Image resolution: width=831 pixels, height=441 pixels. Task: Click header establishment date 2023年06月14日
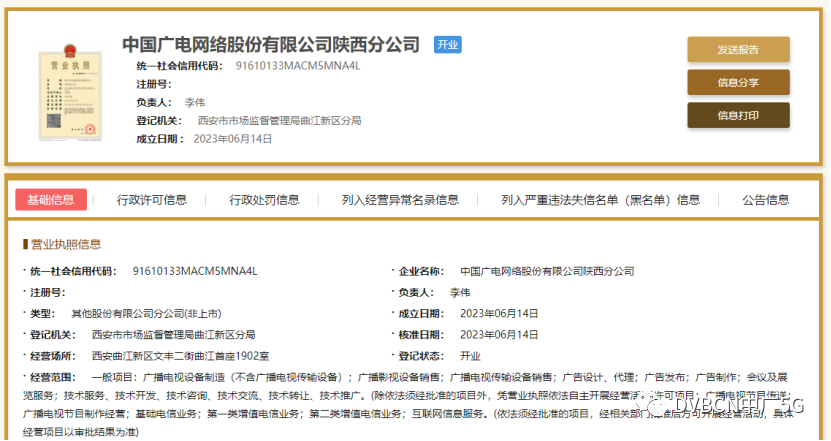[233, 139]
